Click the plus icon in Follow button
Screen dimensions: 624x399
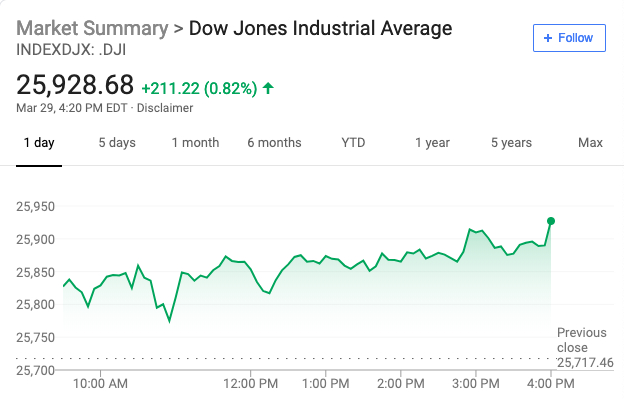pos(548,38)
